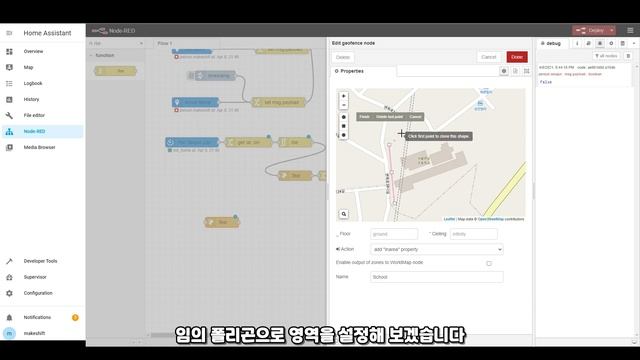Select the rectangle draw tool on map
Image resolution: width=640 pixels, height=360 pixels.
(344, 126)
